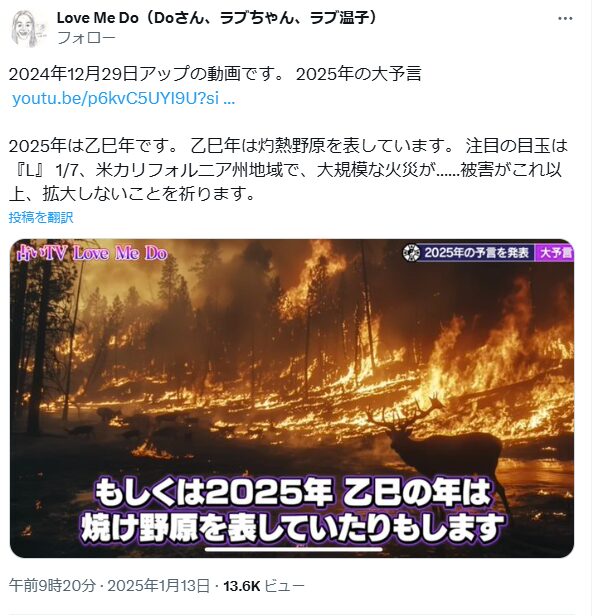This screenshot has height=616, width=595.
Task: Play the forest fire video thumbnail
Action: [x=292, y=398]
